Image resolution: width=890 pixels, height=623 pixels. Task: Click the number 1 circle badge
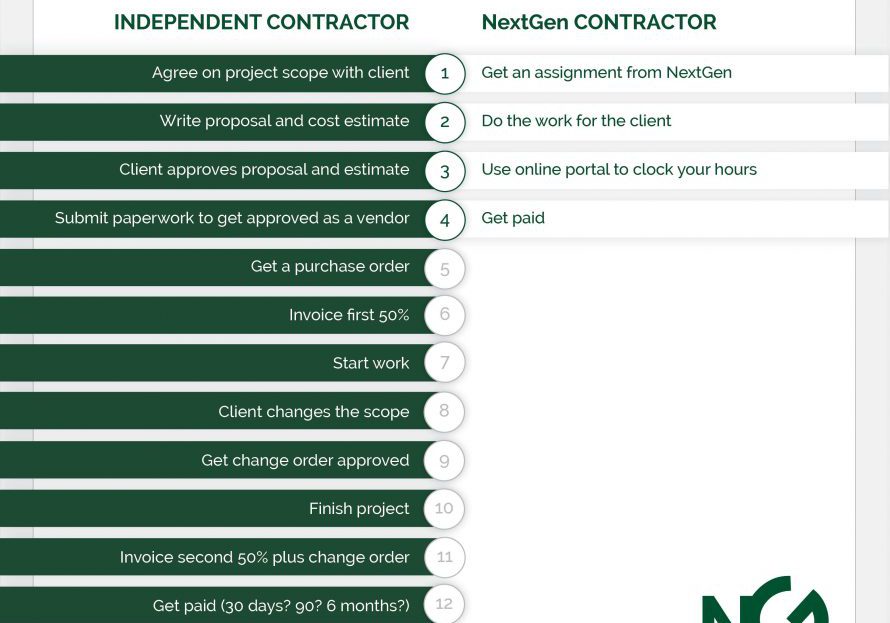coord(444,73)
